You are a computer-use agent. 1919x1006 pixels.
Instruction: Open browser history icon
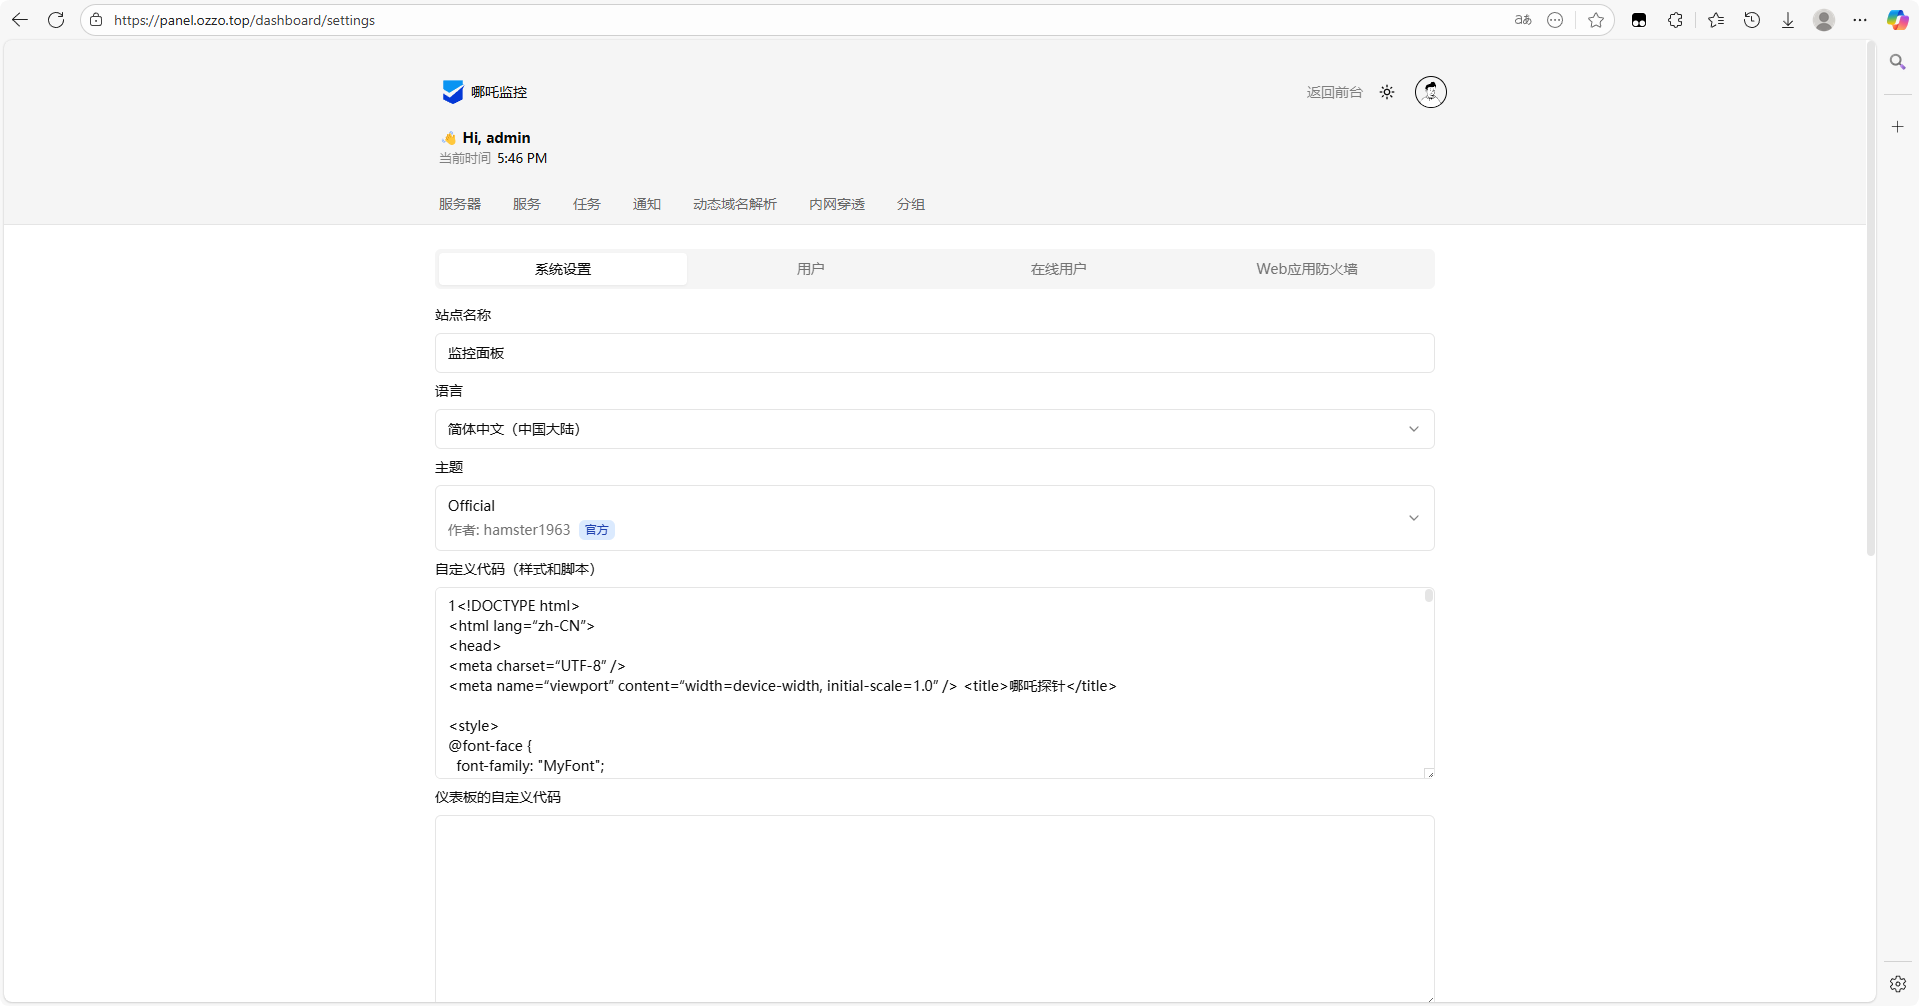[1751, 20]
